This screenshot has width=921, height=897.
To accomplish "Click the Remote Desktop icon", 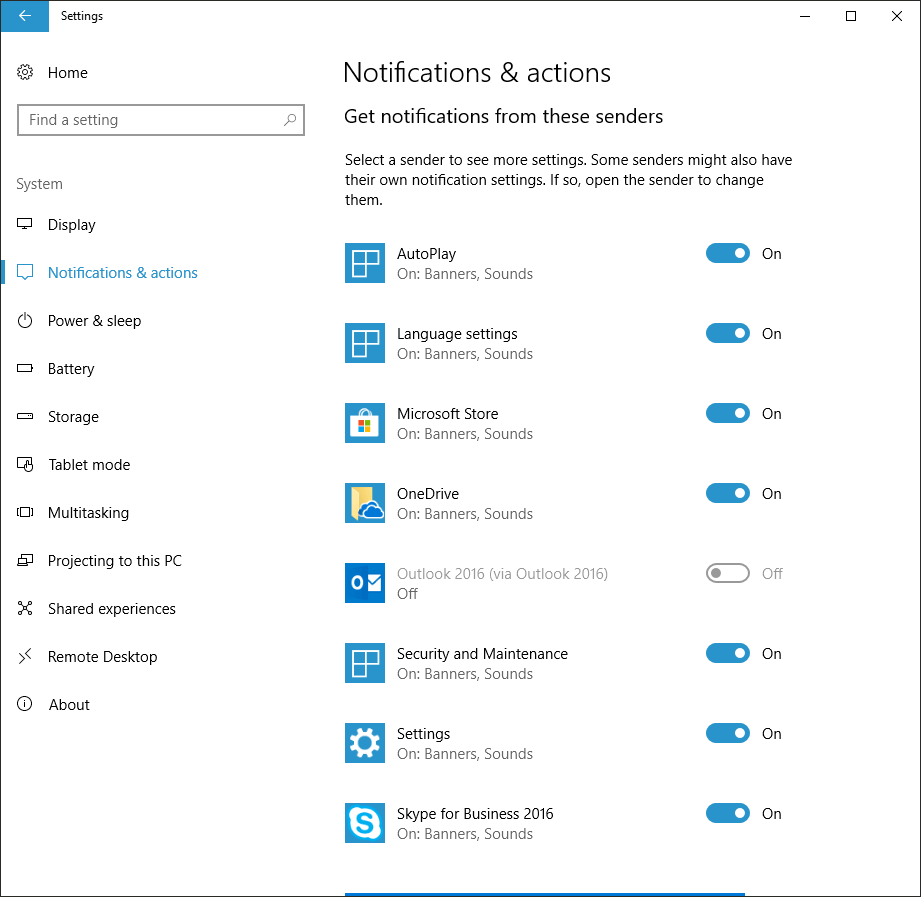I will [25, 656].
